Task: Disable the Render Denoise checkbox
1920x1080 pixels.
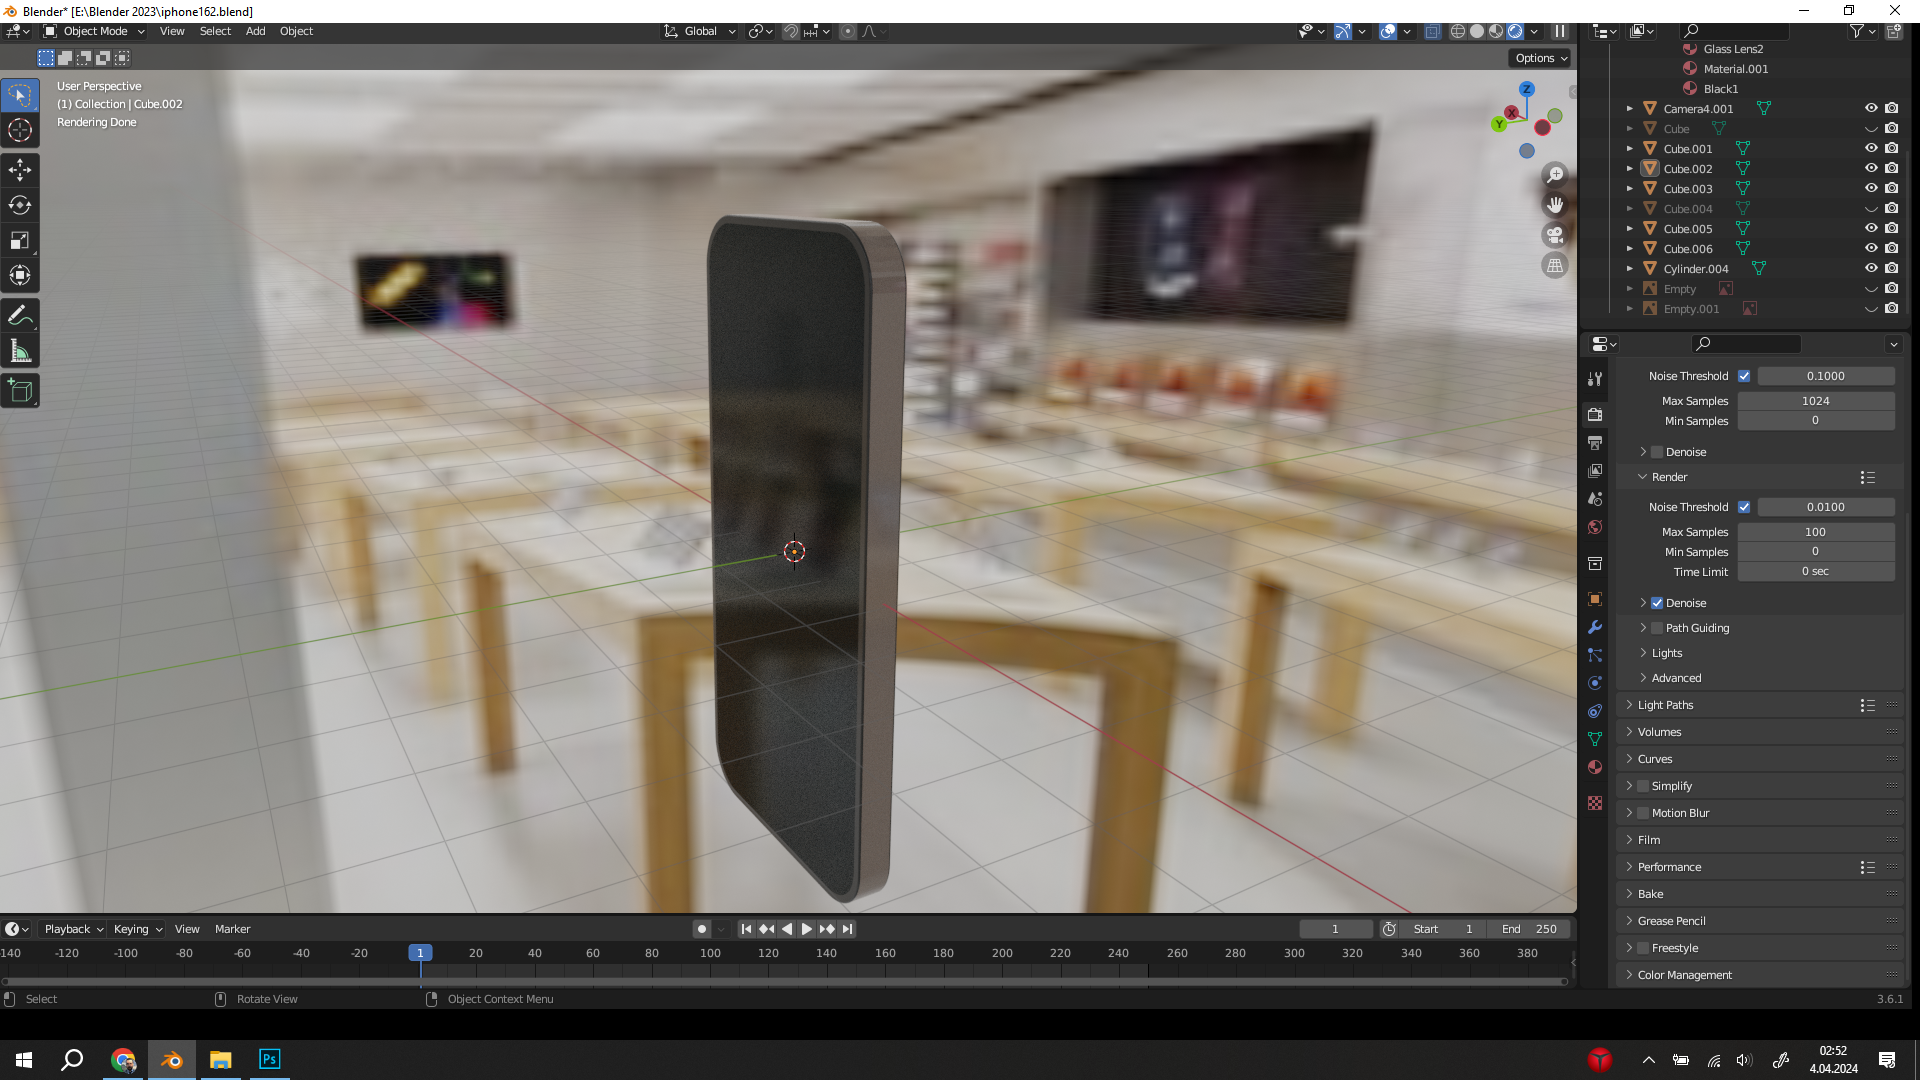Action: tap(1657, 603)
